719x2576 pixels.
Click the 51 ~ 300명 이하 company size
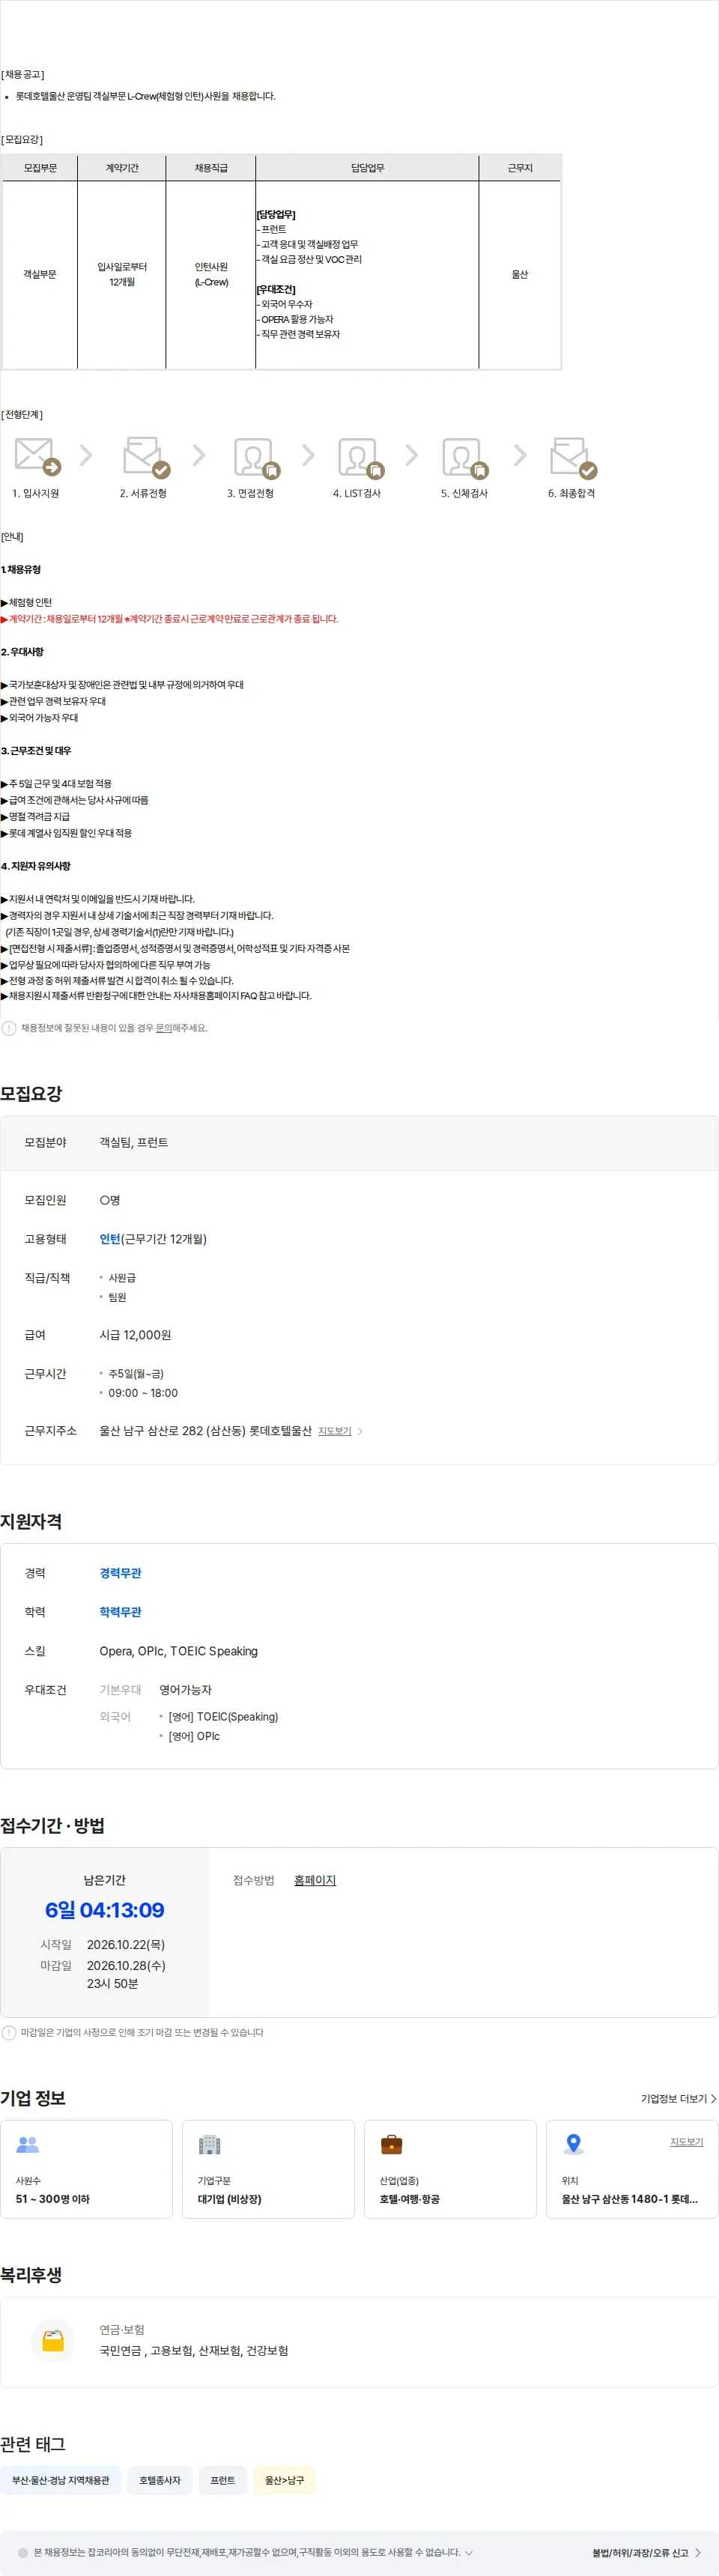pos(52,2199)
